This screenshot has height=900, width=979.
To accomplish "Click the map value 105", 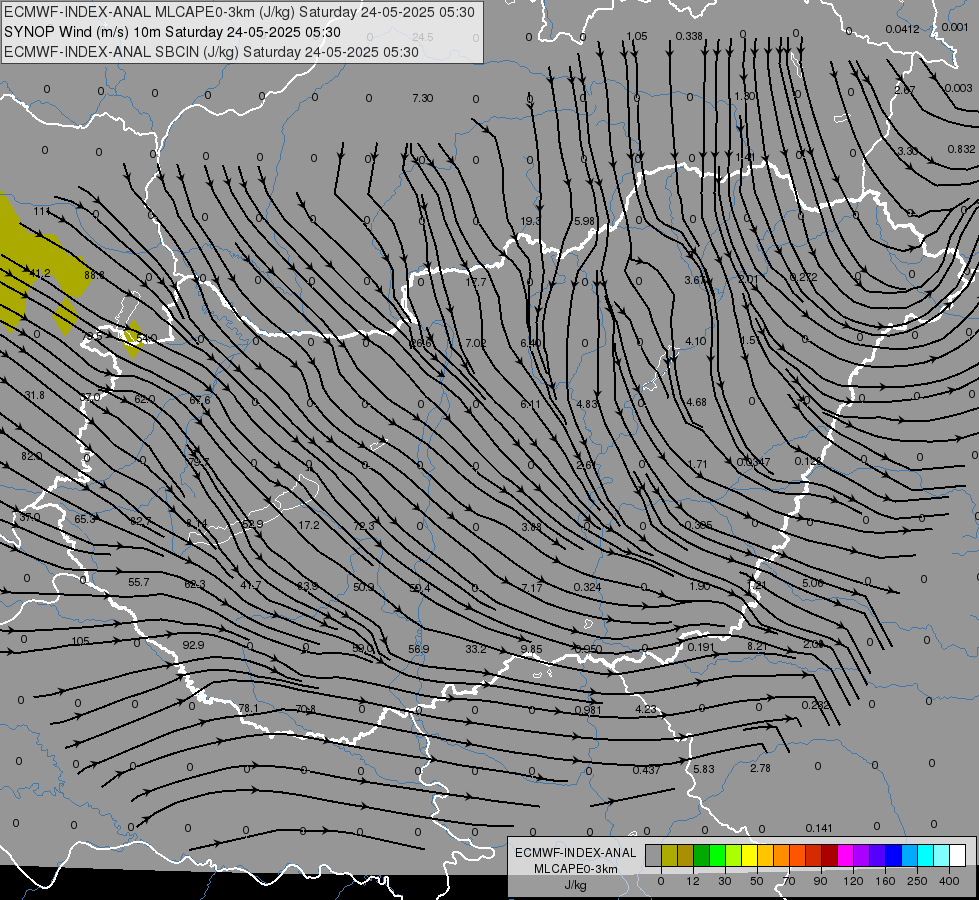I will 81,641.
